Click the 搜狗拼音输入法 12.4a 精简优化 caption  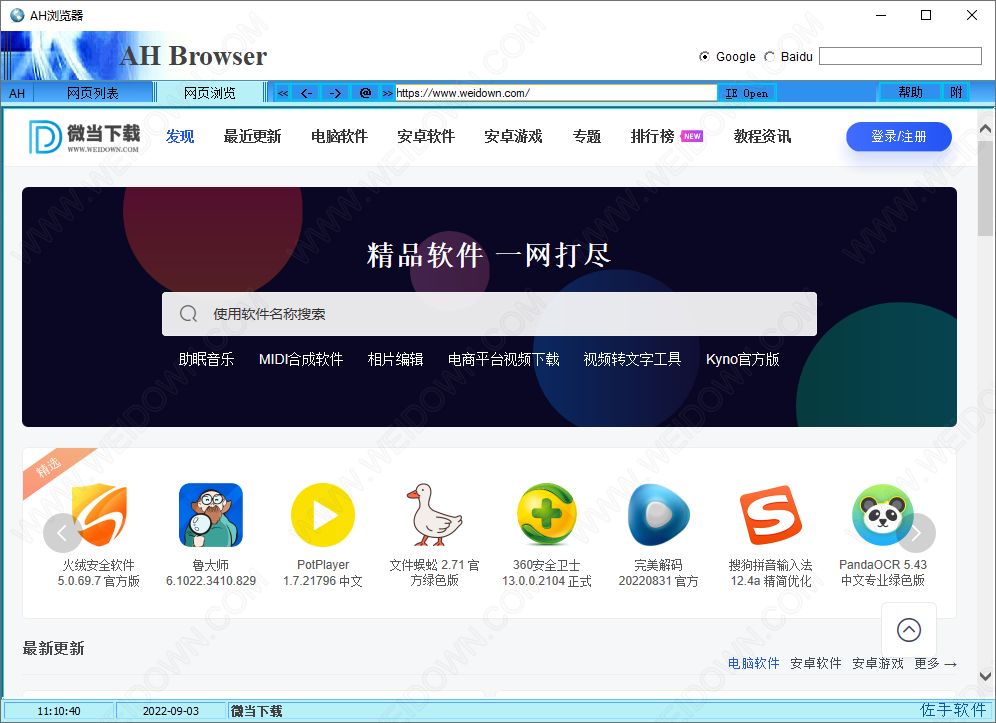click(771, 573)
